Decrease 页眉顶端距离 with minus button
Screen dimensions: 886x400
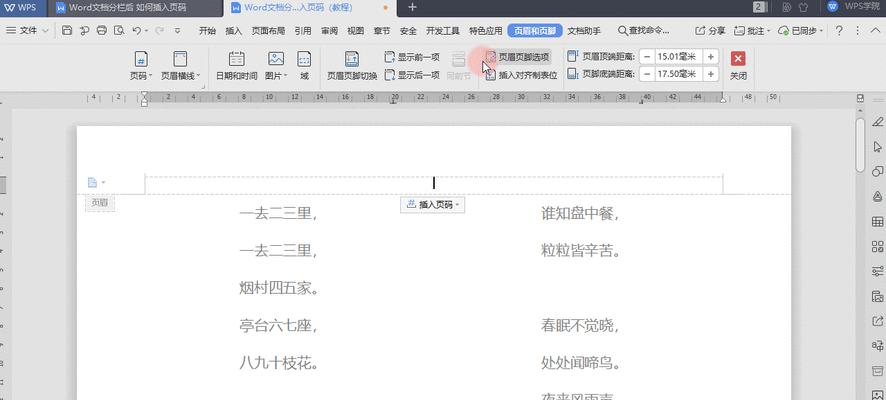coord(646,56)
